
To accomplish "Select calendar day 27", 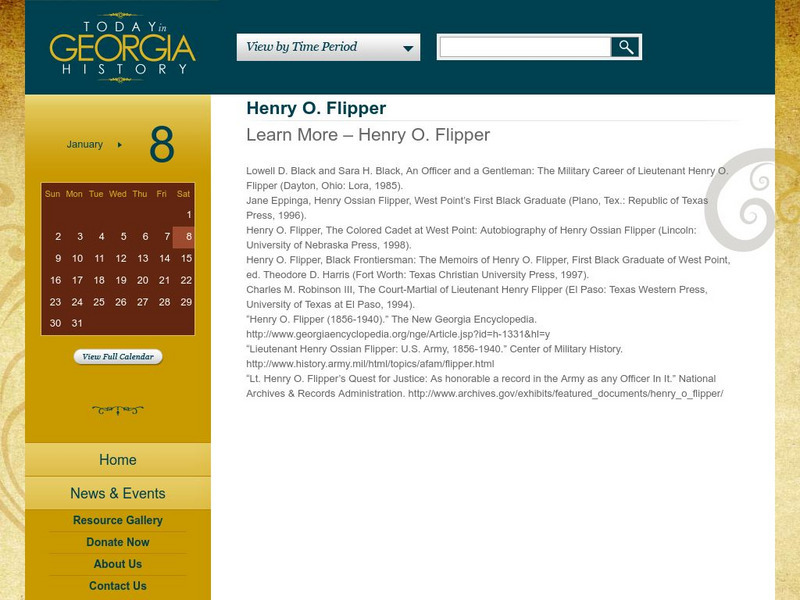I will (x=143, y=302).
